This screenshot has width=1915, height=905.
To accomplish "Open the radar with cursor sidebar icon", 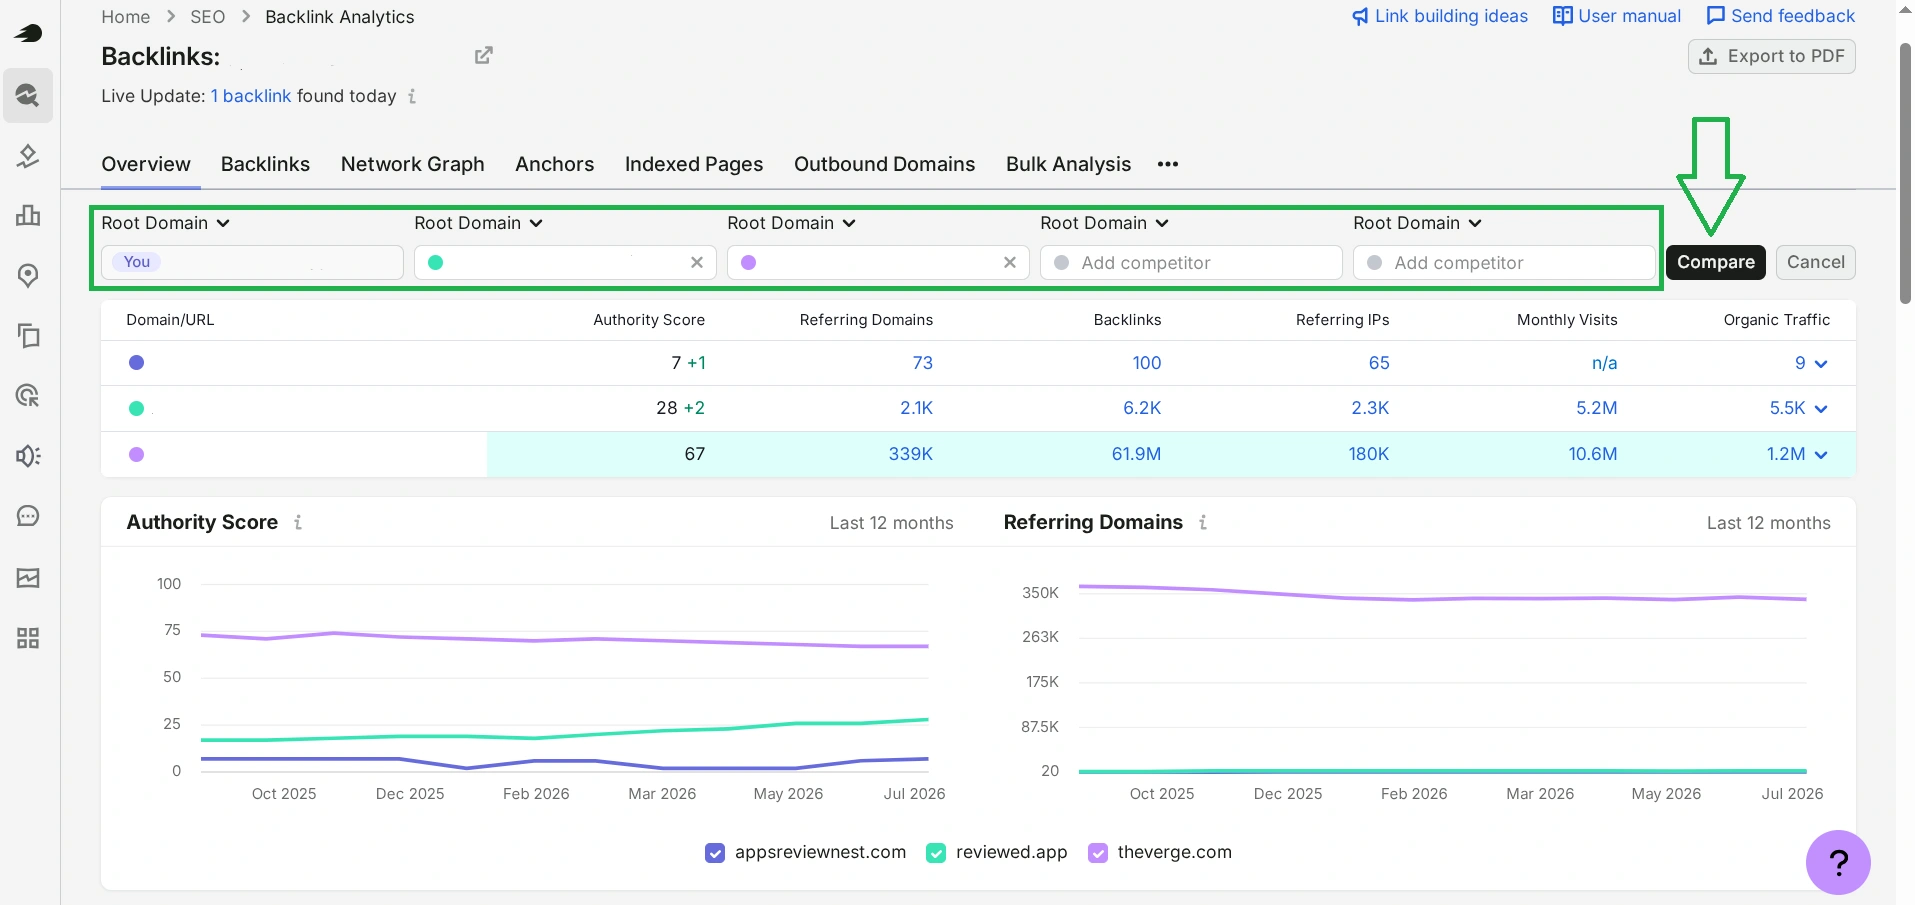I will [x=28, y=395].
